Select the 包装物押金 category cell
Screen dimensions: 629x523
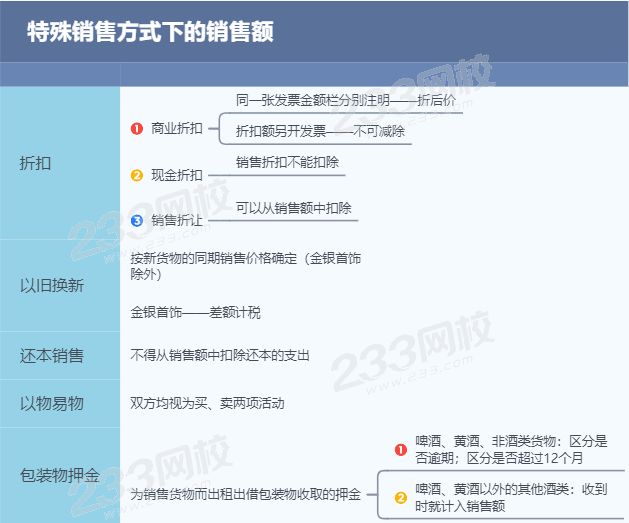pyautogui.click(x=59, y=475)
